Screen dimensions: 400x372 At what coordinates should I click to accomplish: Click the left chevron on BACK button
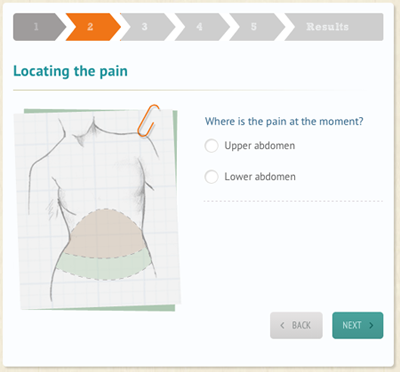283,325
